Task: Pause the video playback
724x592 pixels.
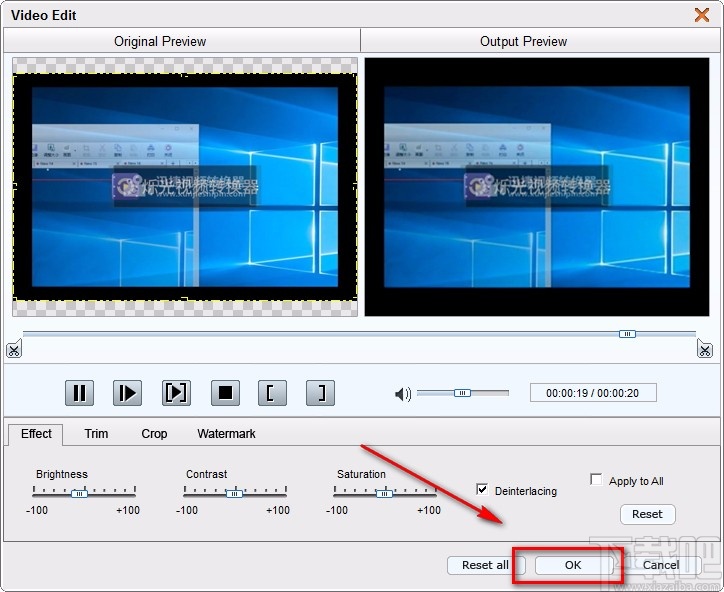Action: [x=80, y=393]
